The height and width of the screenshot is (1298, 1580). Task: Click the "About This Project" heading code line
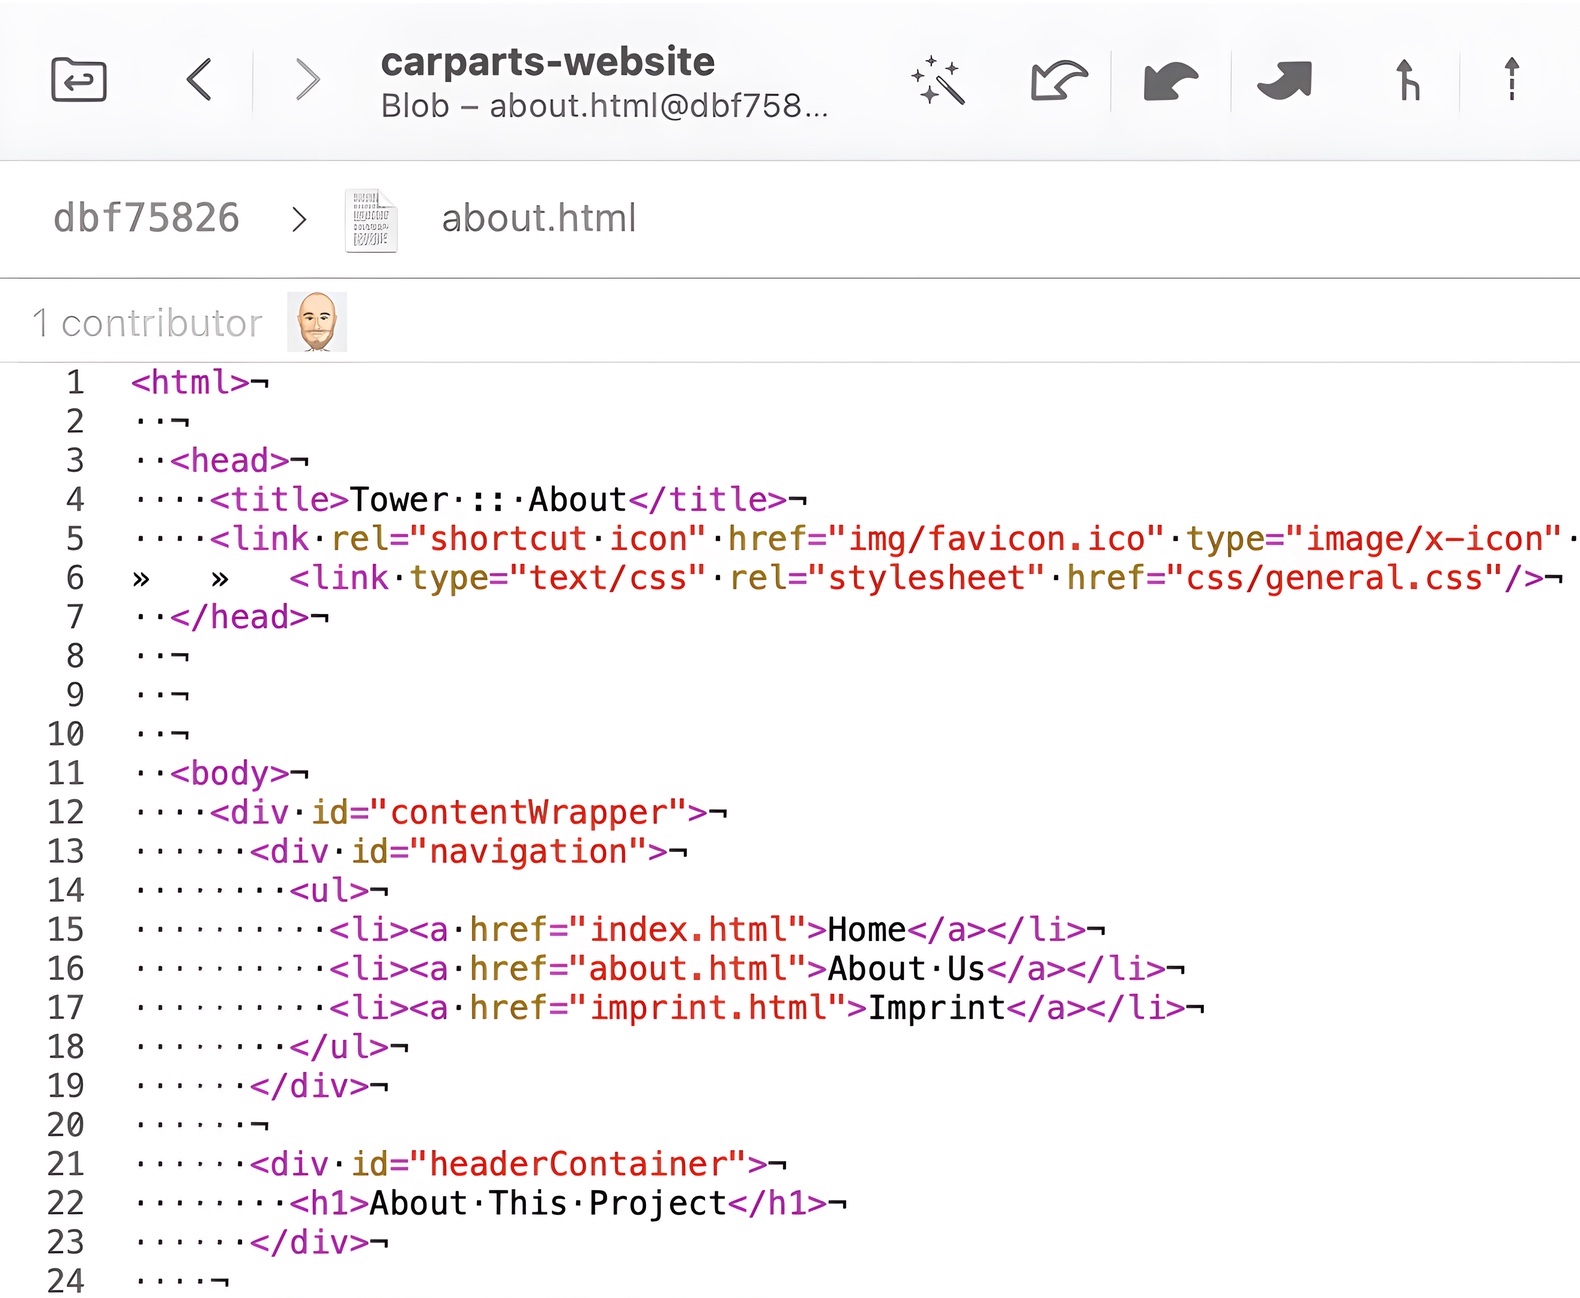548,1203
